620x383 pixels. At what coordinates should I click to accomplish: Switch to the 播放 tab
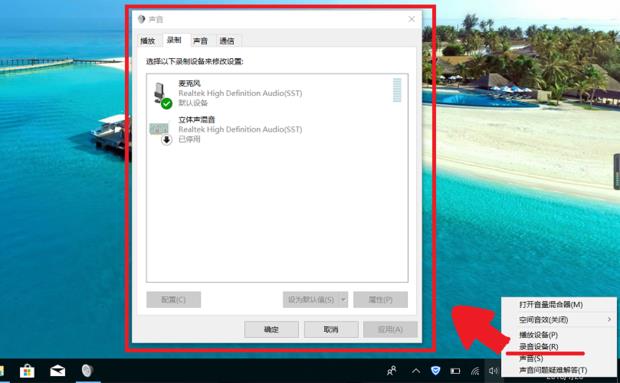point(148,41)
